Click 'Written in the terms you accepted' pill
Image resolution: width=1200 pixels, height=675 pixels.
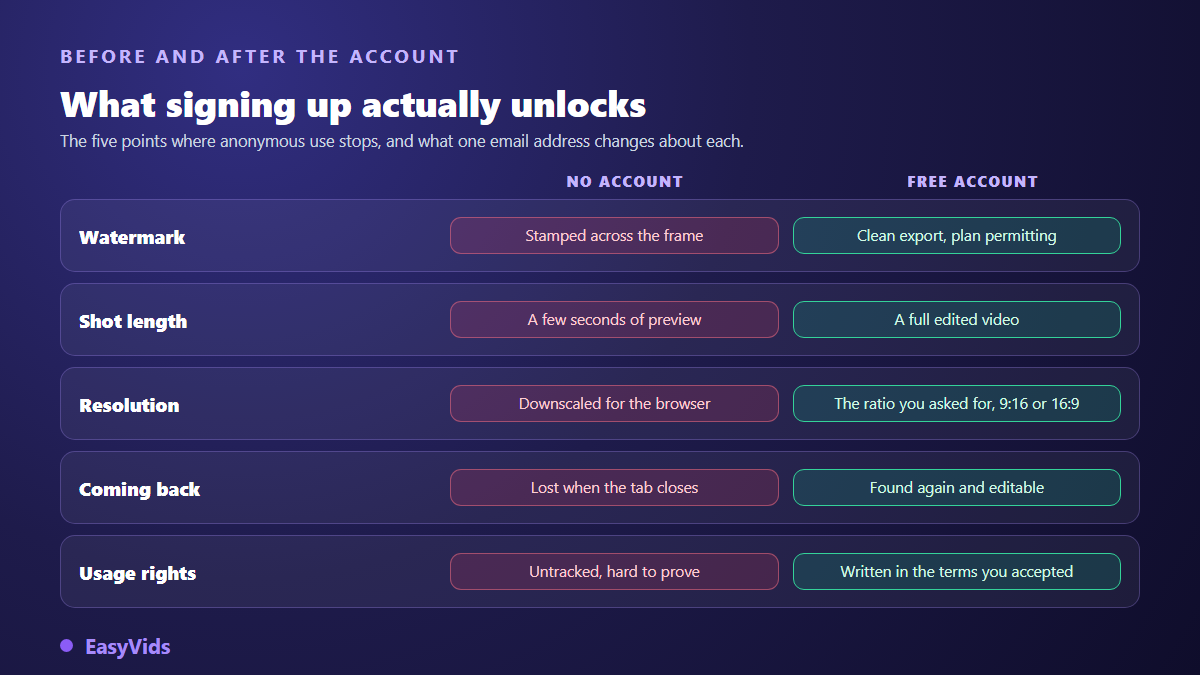pos(957,572)
